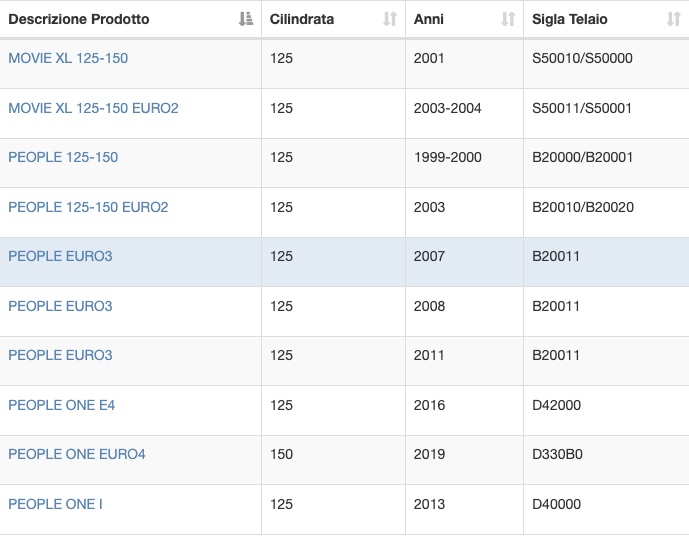Select the D330B0 frame code cell

point(557,454)
